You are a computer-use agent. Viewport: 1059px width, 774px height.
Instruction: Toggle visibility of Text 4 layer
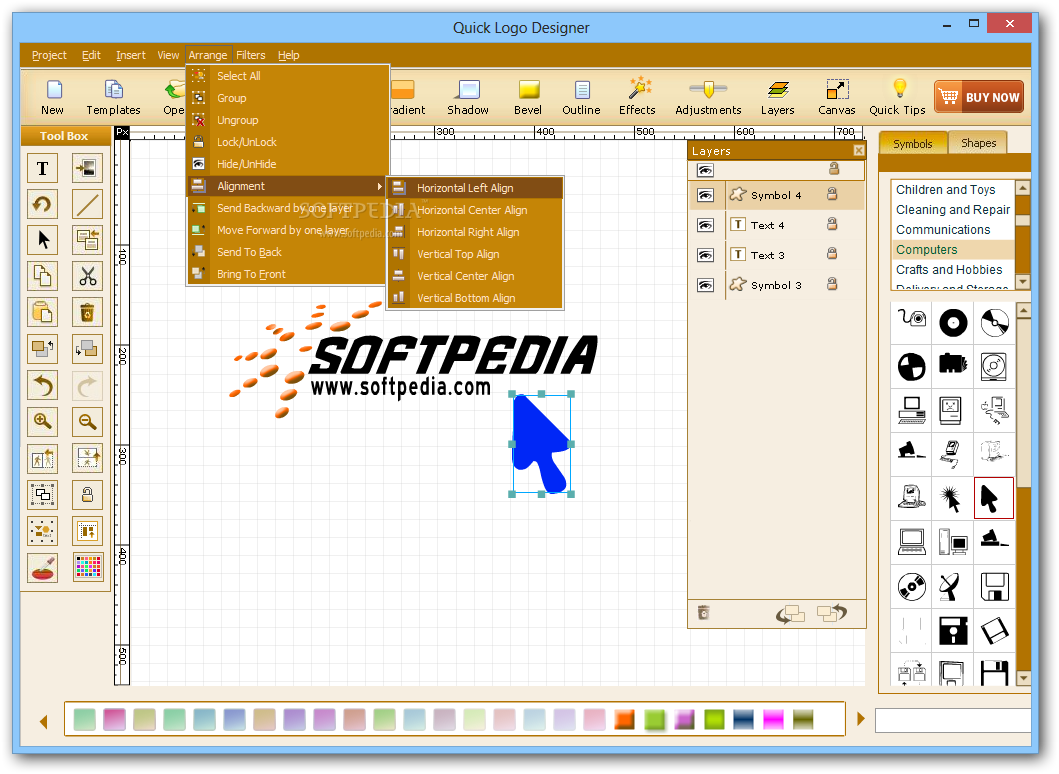(705, 225)
